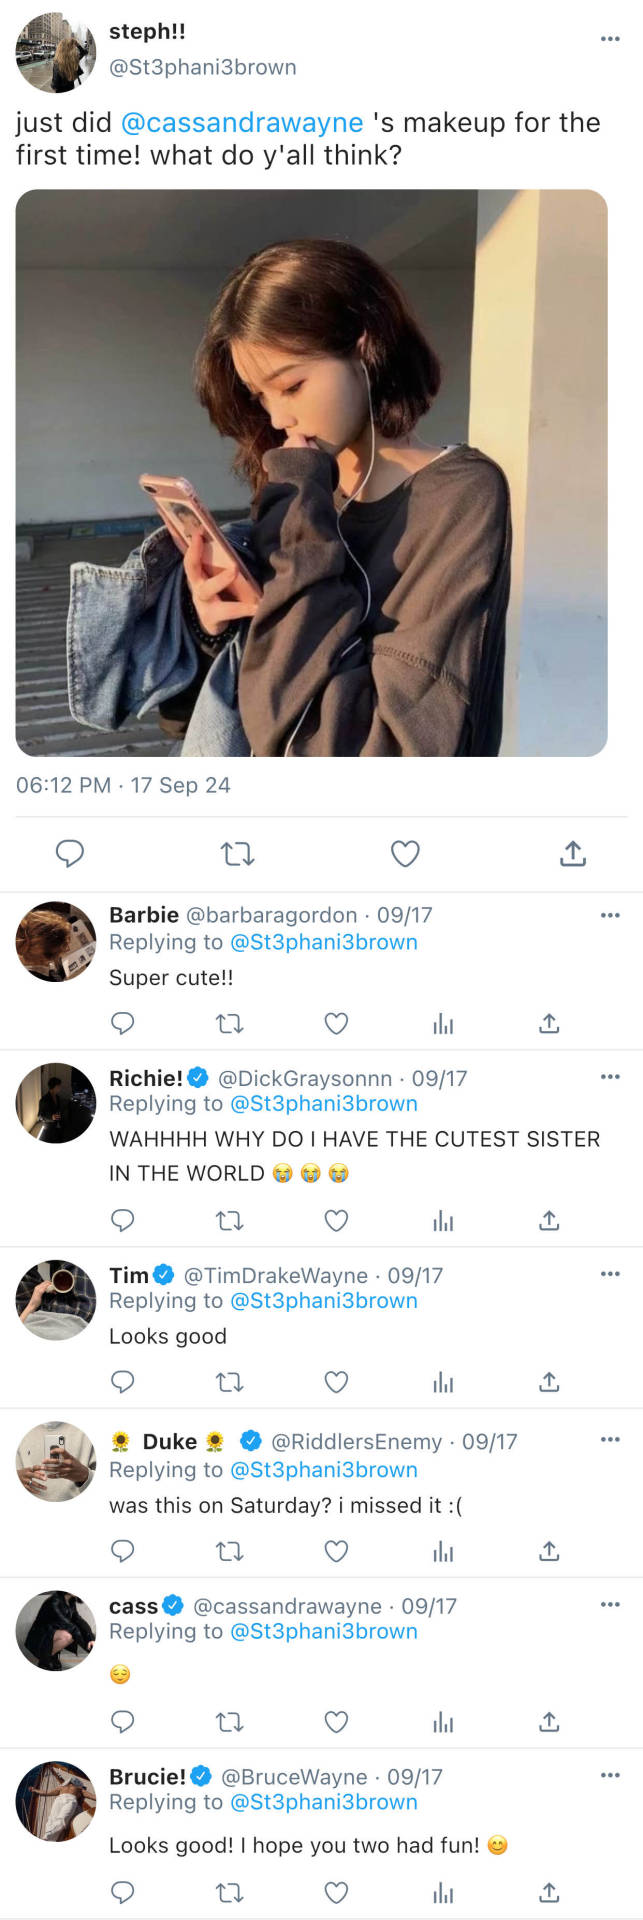Open the @cassandrawayne mention in the tweet
This screenshot has height=1920, width=643.
click(242, 123)
